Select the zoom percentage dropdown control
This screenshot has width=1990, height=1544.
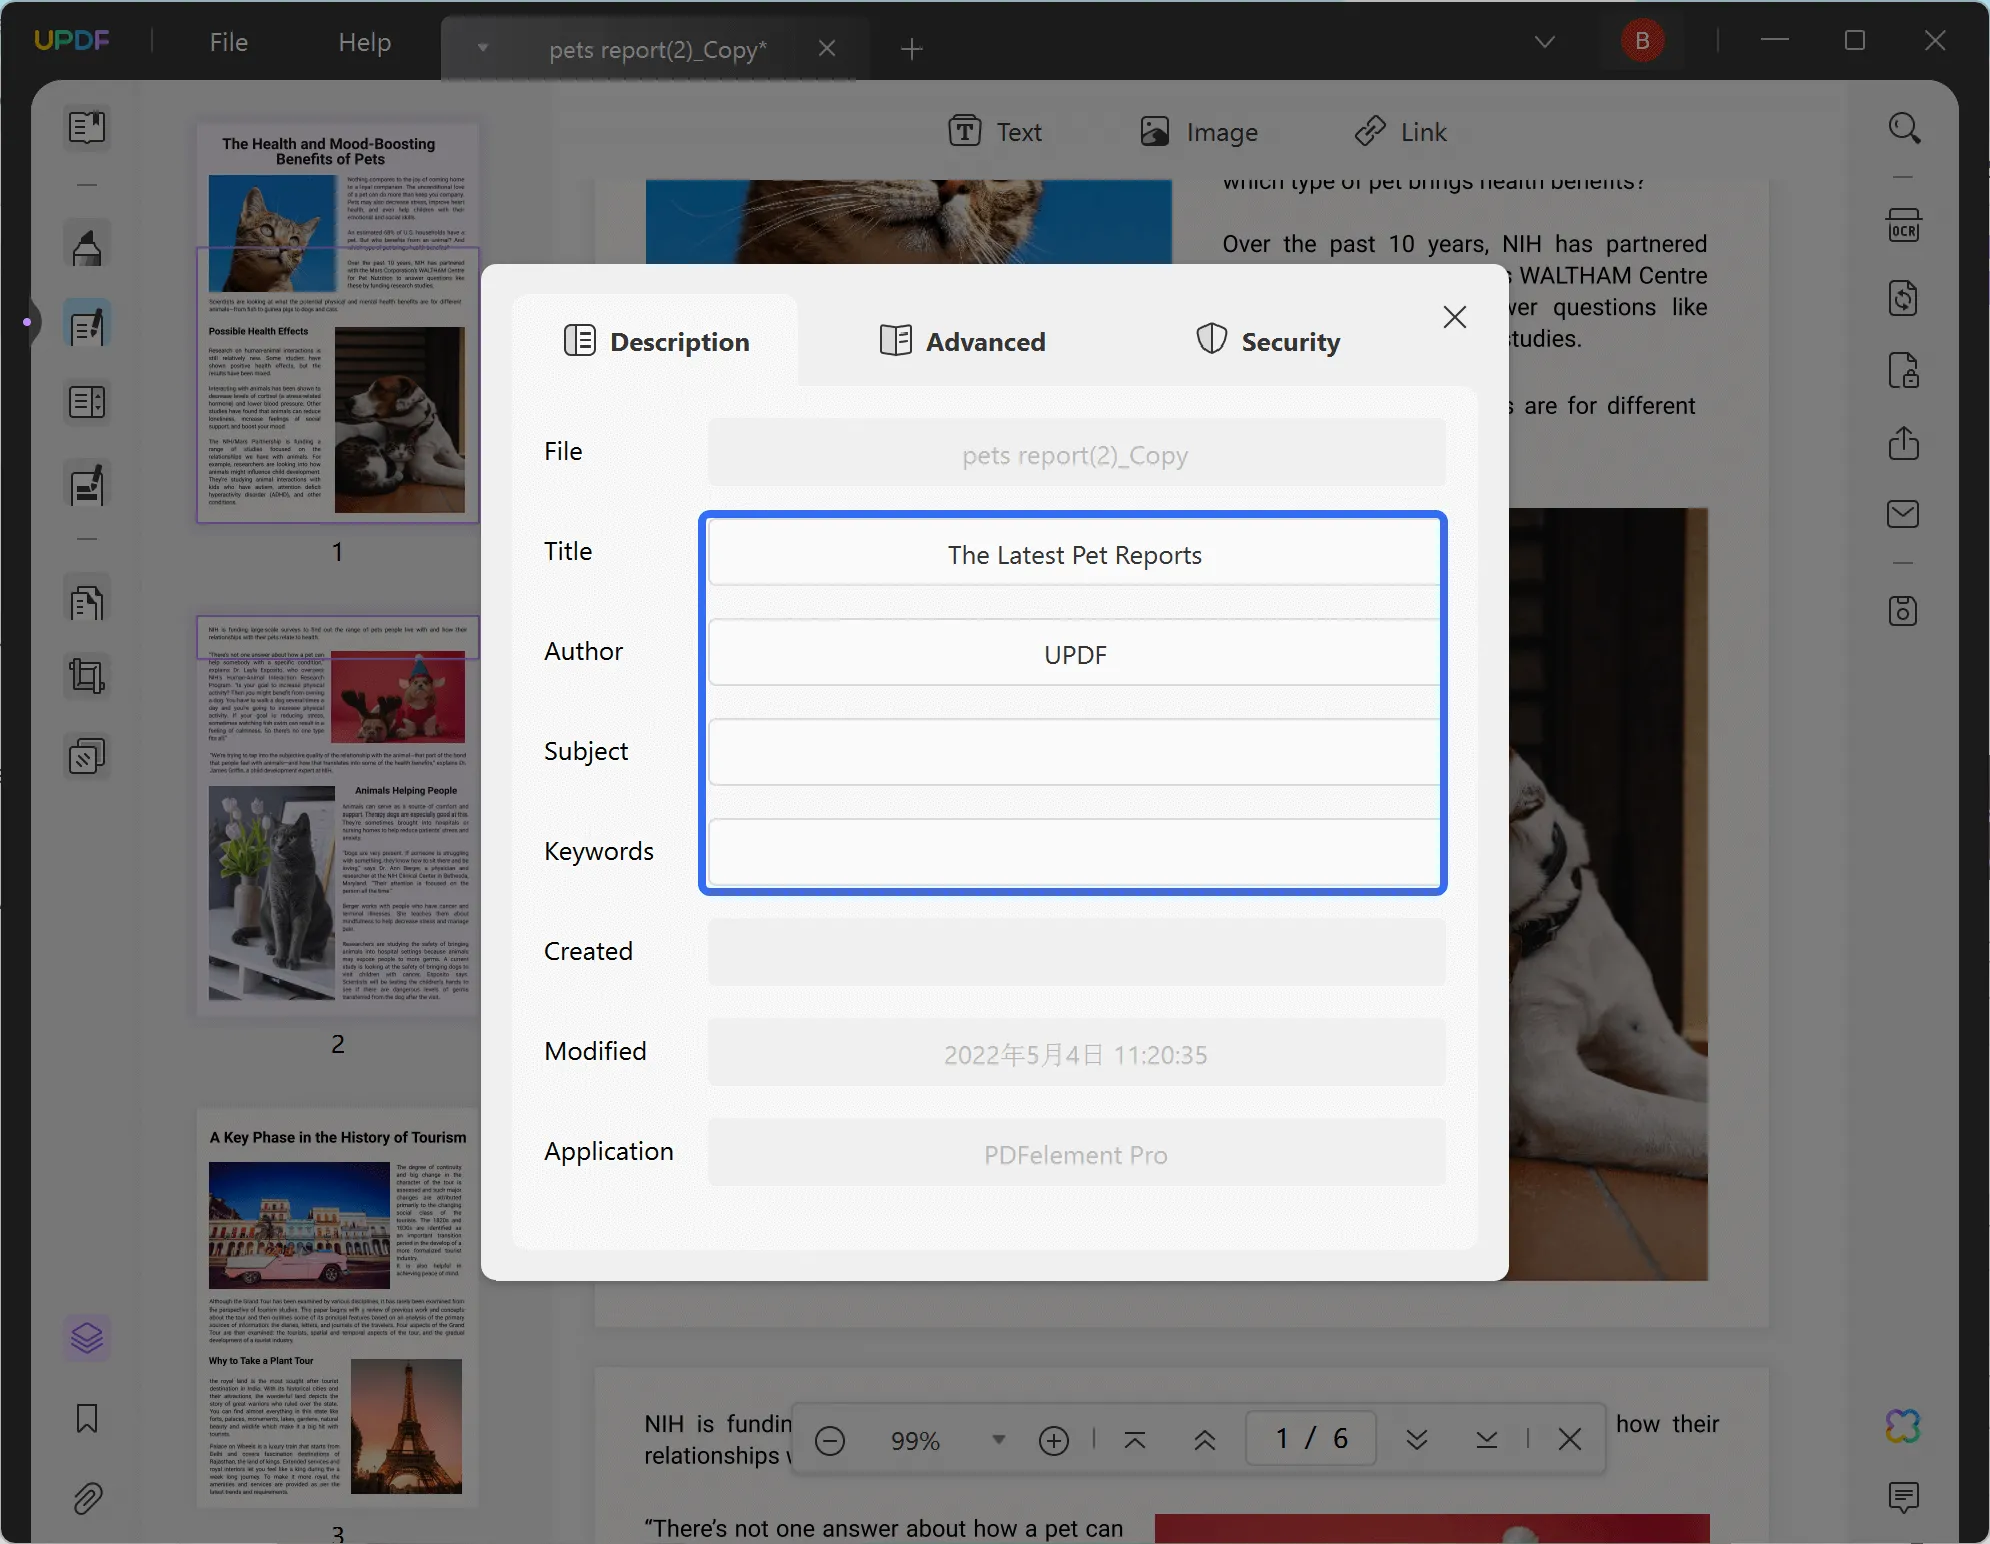997,1437
